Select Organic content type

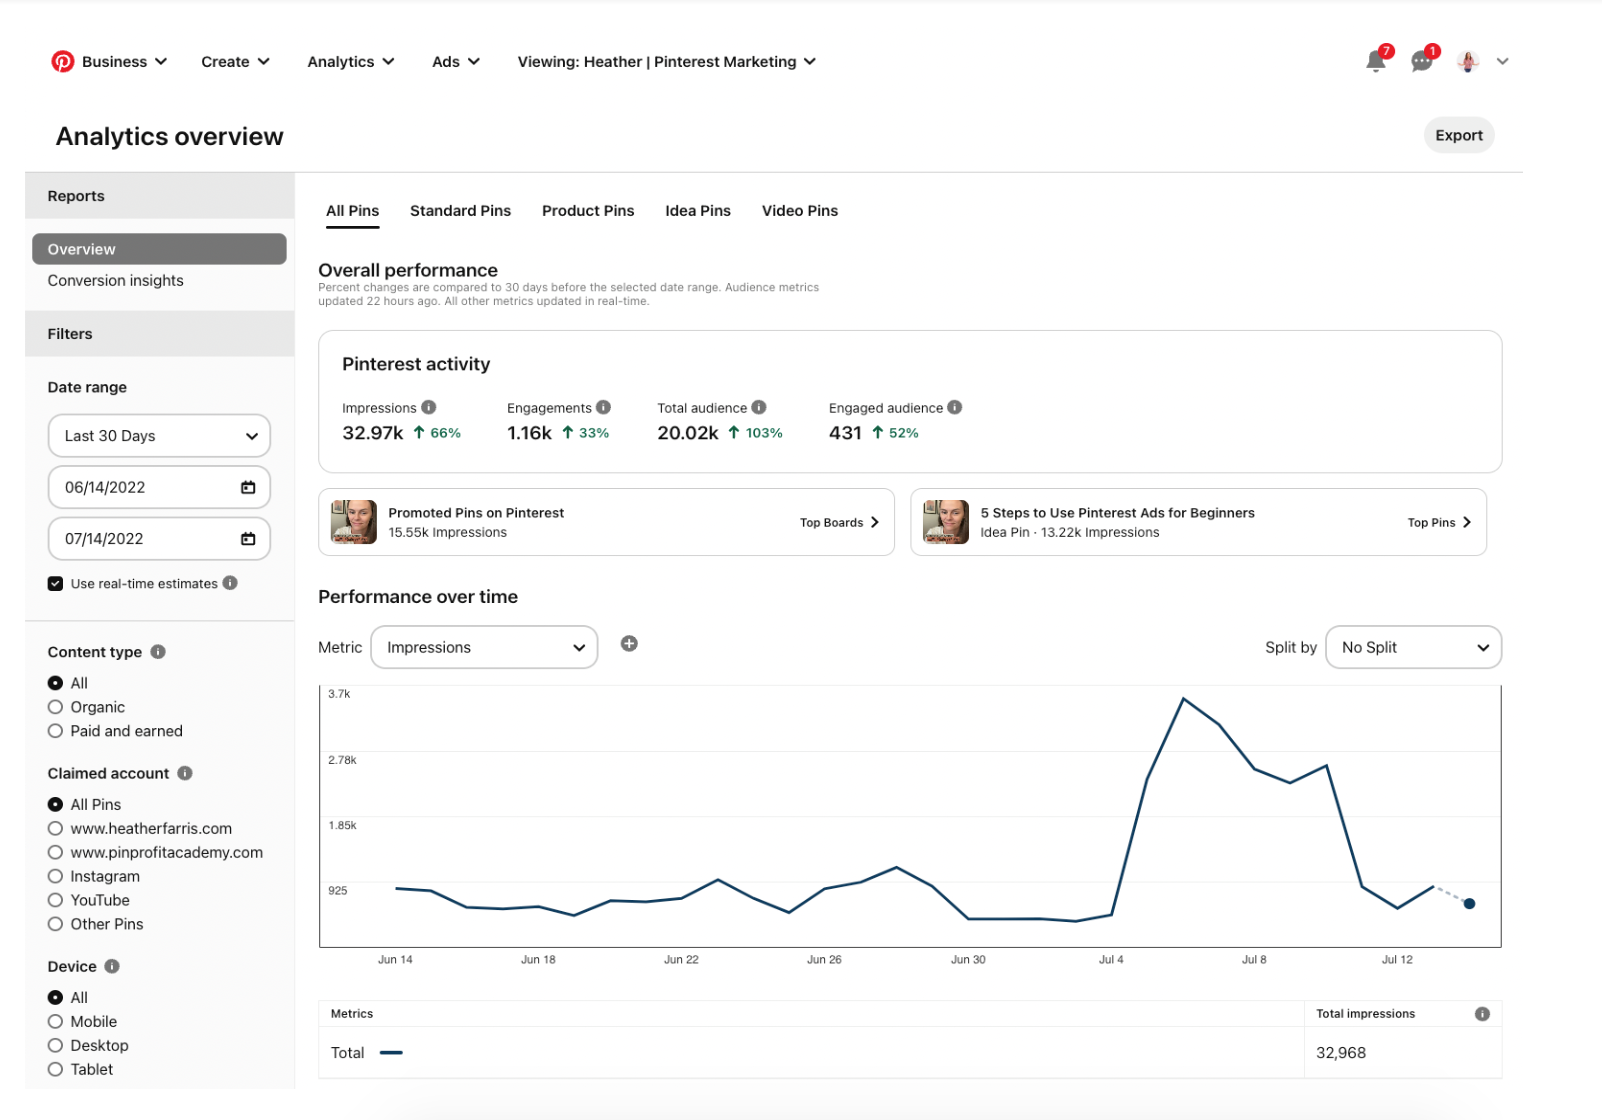pos(56,707)
